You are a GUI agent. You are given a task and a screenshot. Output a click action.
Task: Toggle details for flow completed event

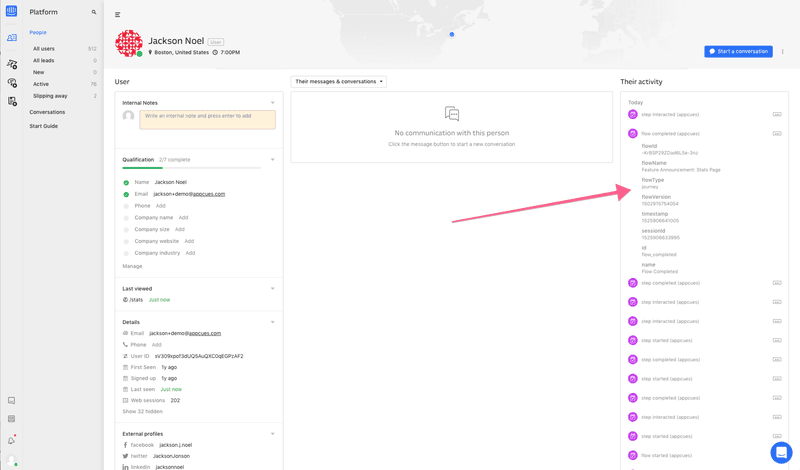click(x=777, y=133)
